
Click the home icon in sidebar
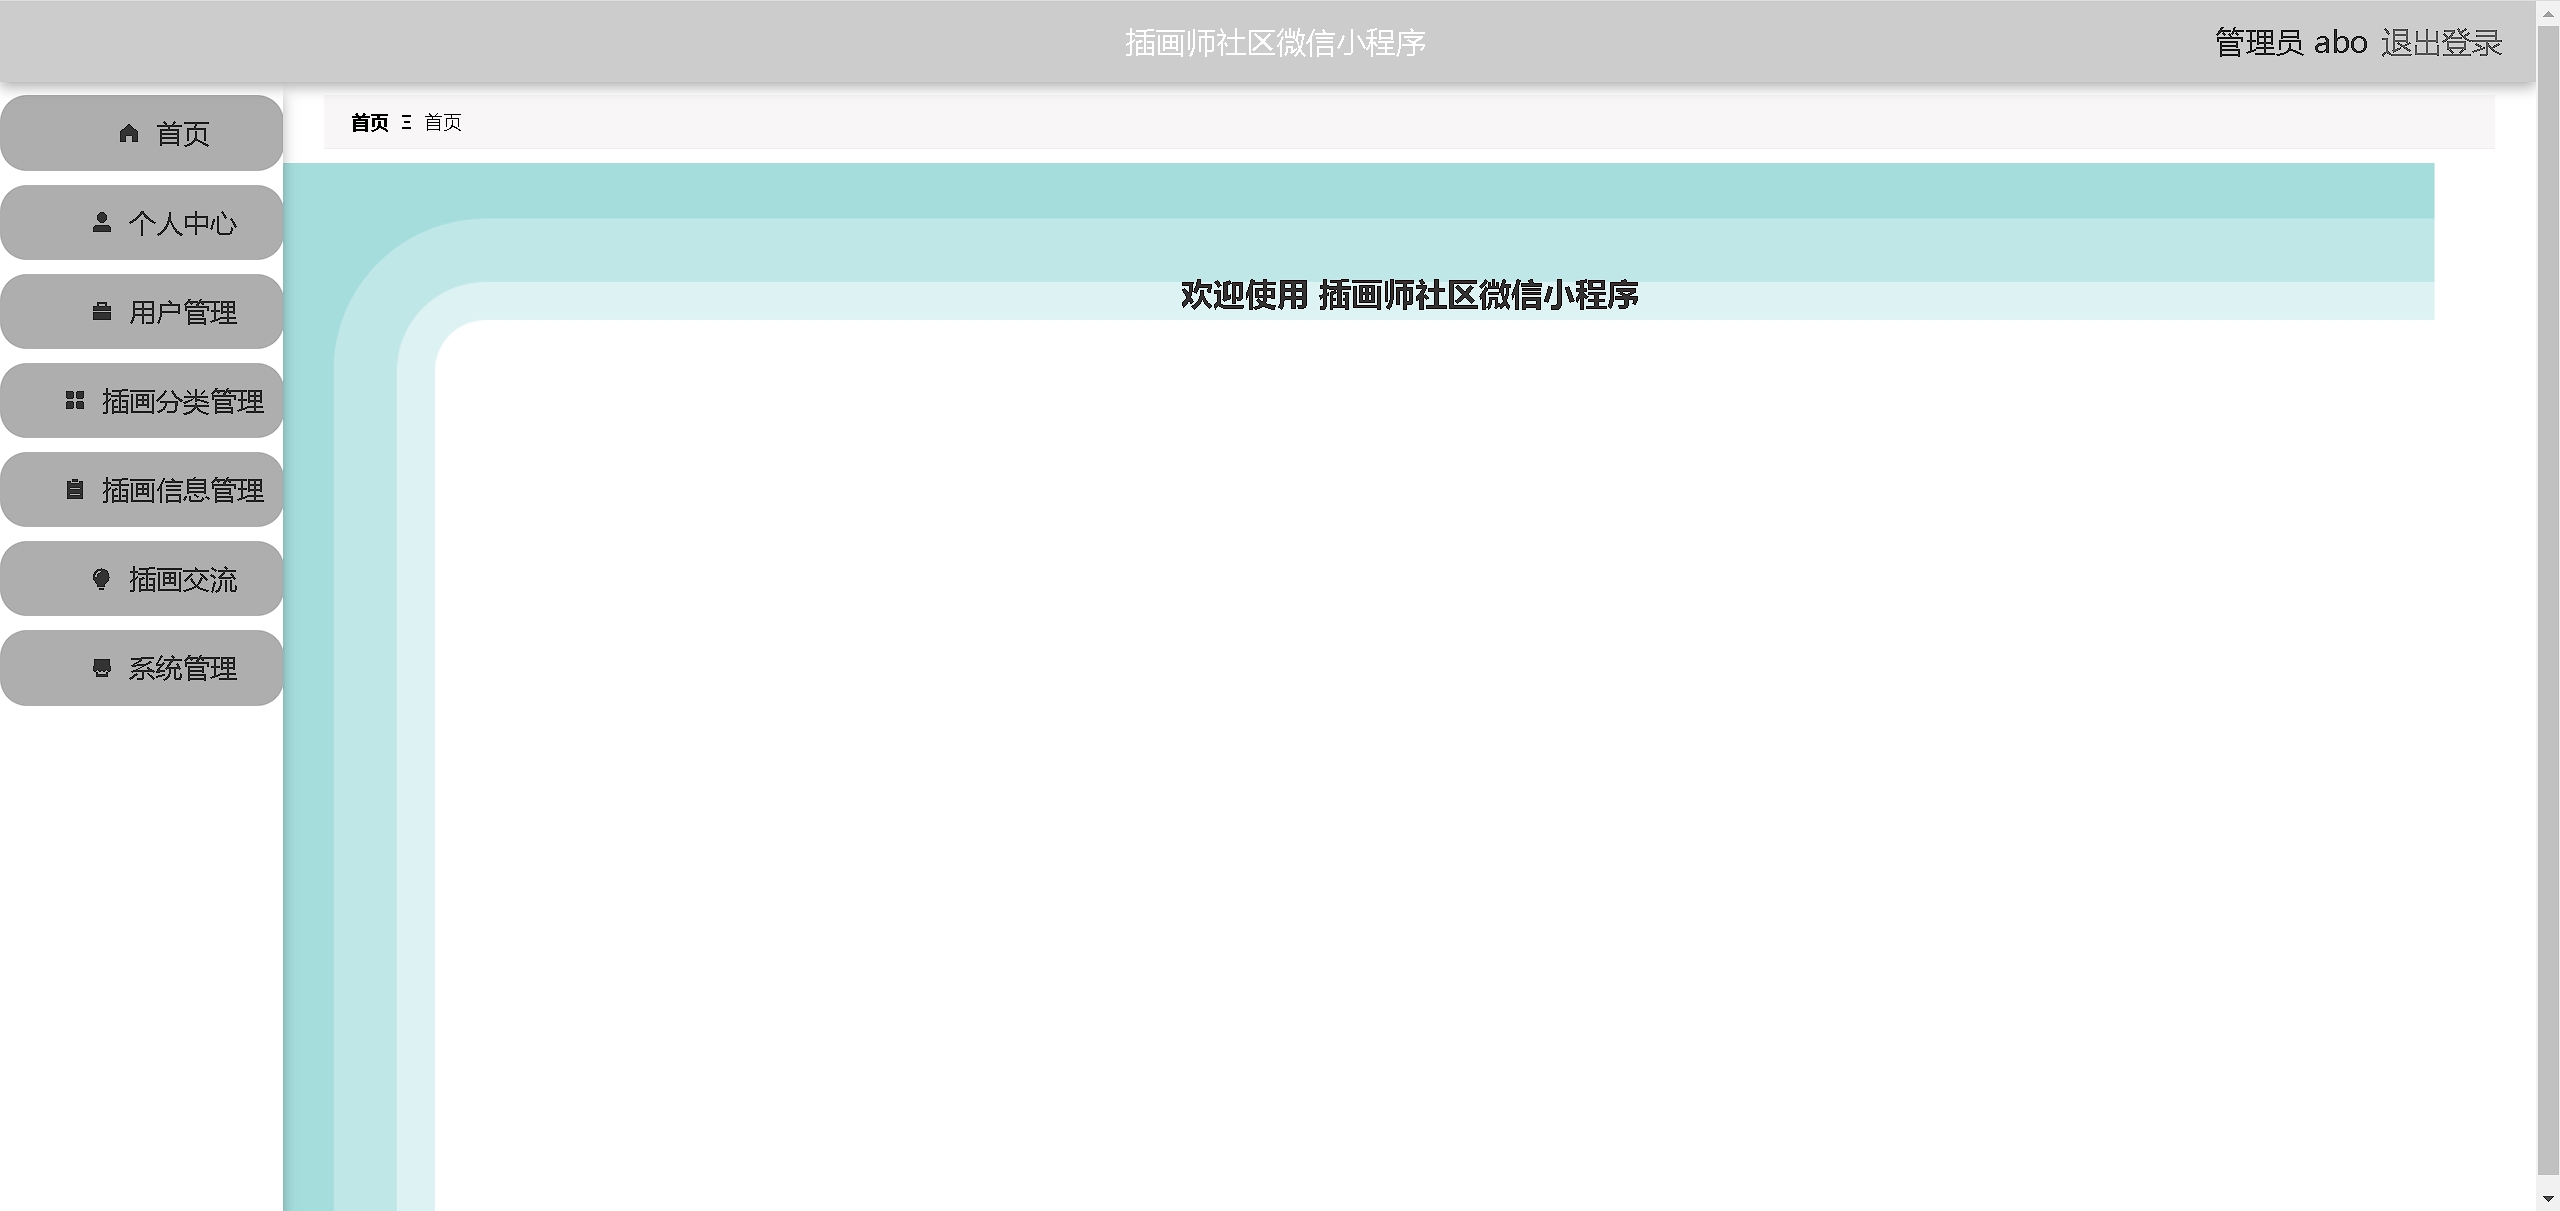129,133
